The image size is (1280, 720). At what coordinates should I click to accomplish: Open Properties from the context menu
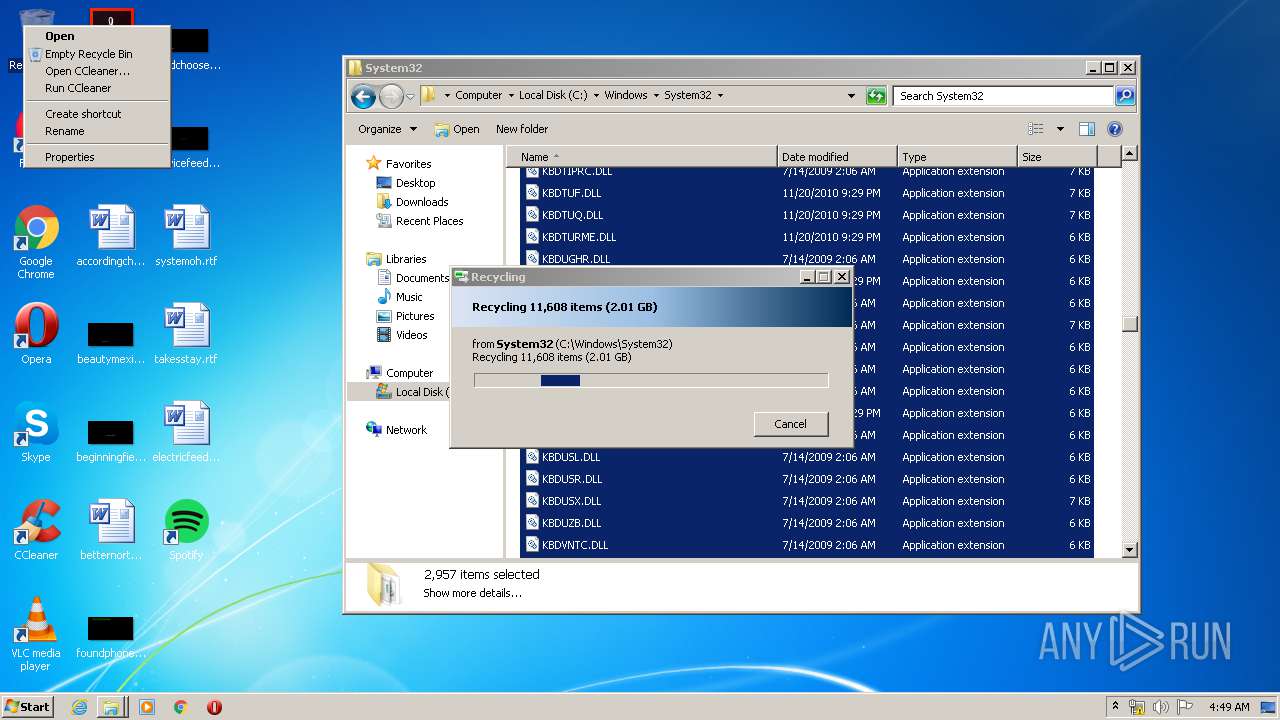pos(97,157)
